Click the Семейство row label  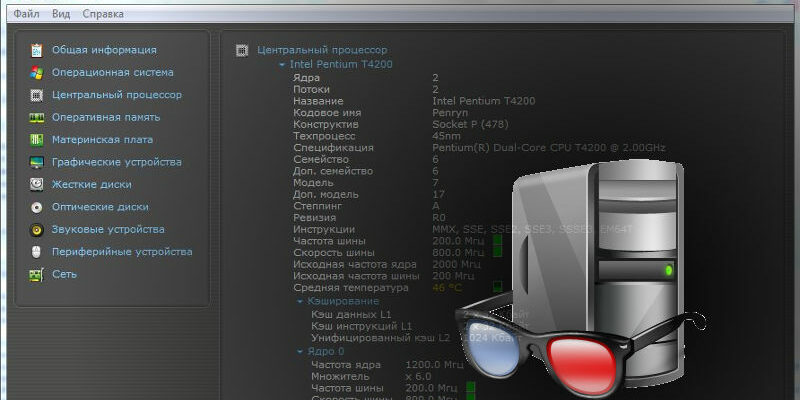(321, 159)
